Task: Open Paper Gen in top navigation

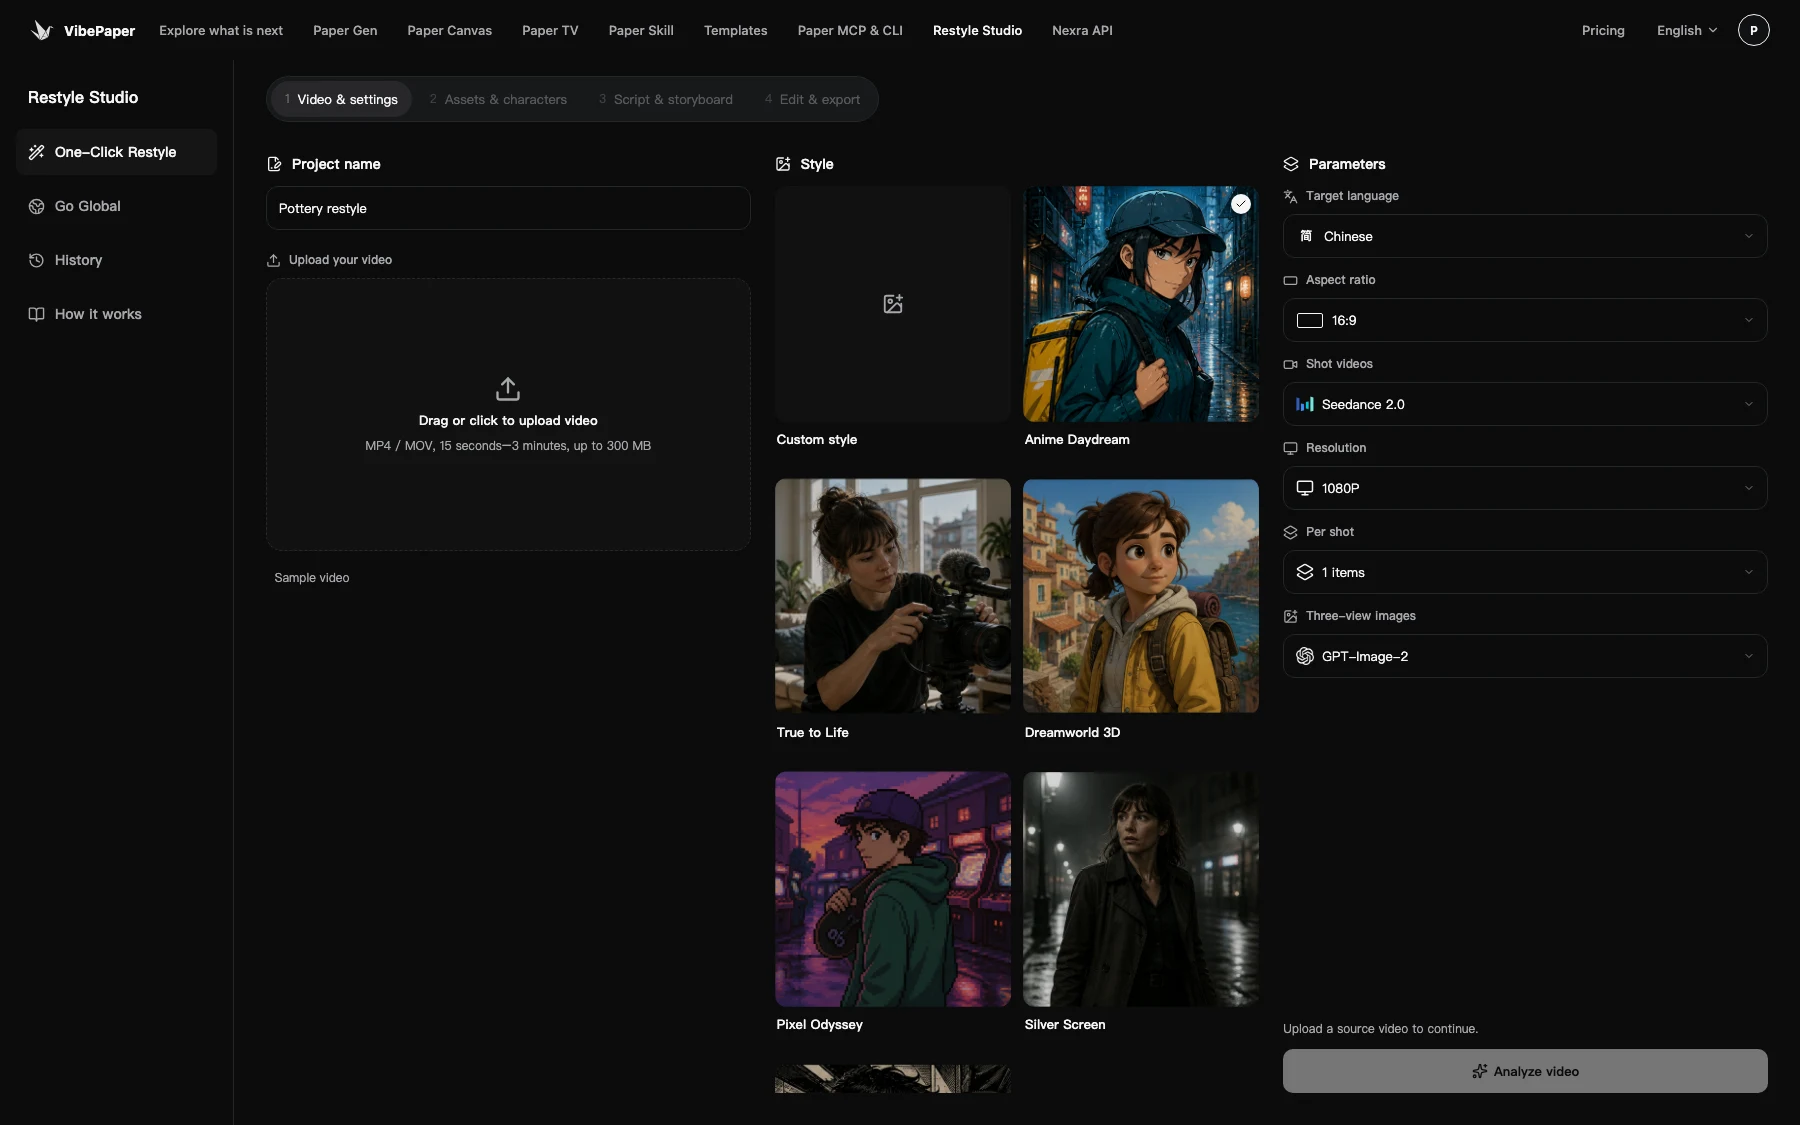Action: pos(345,30)
